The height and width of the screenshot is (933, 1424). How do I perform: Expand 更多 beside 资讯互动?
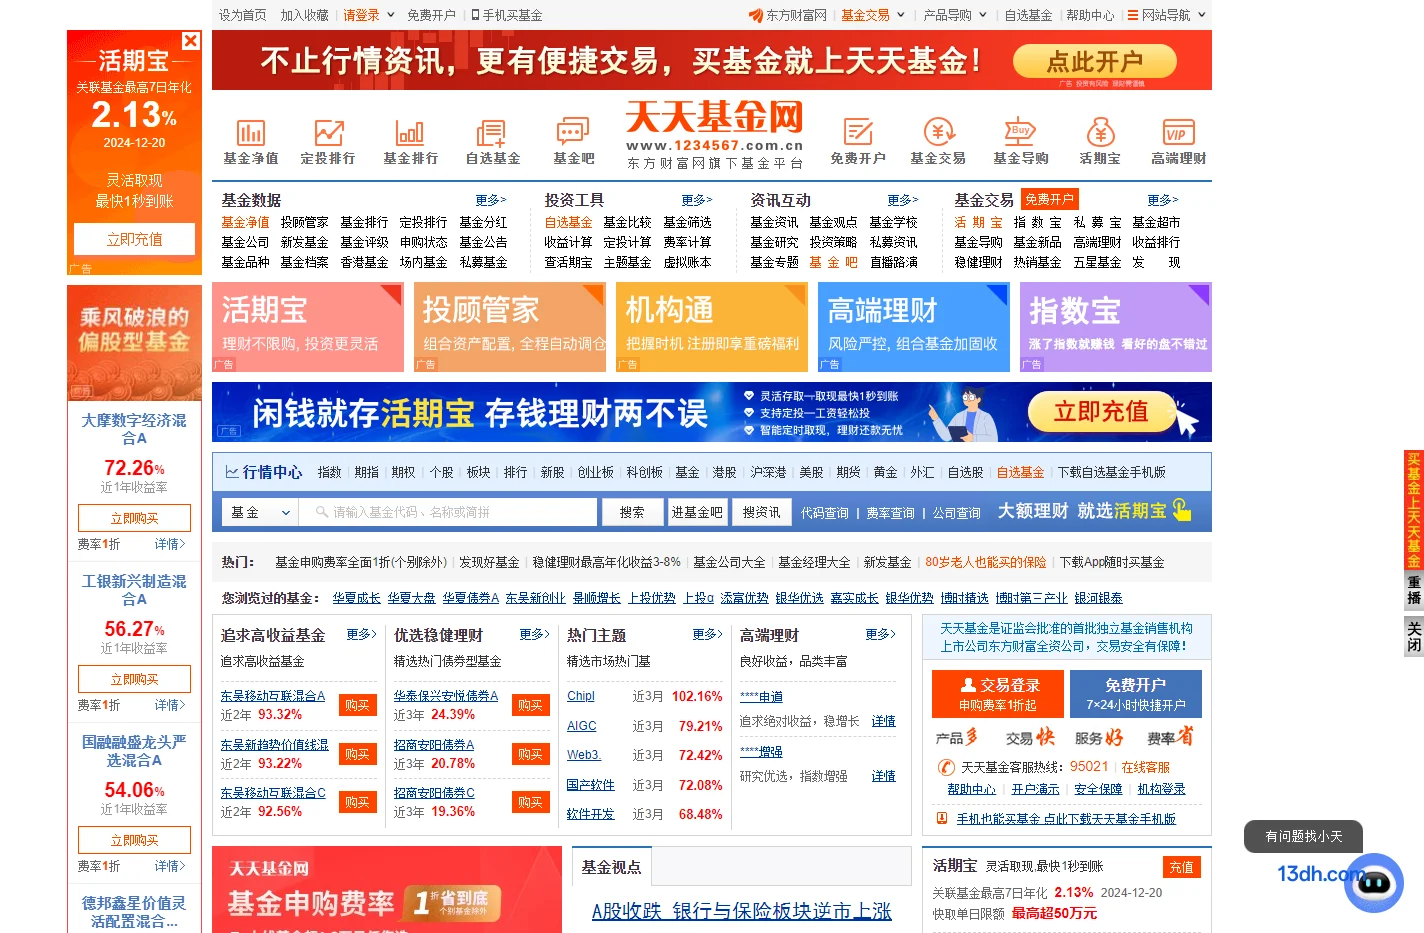tap(903, 200)
